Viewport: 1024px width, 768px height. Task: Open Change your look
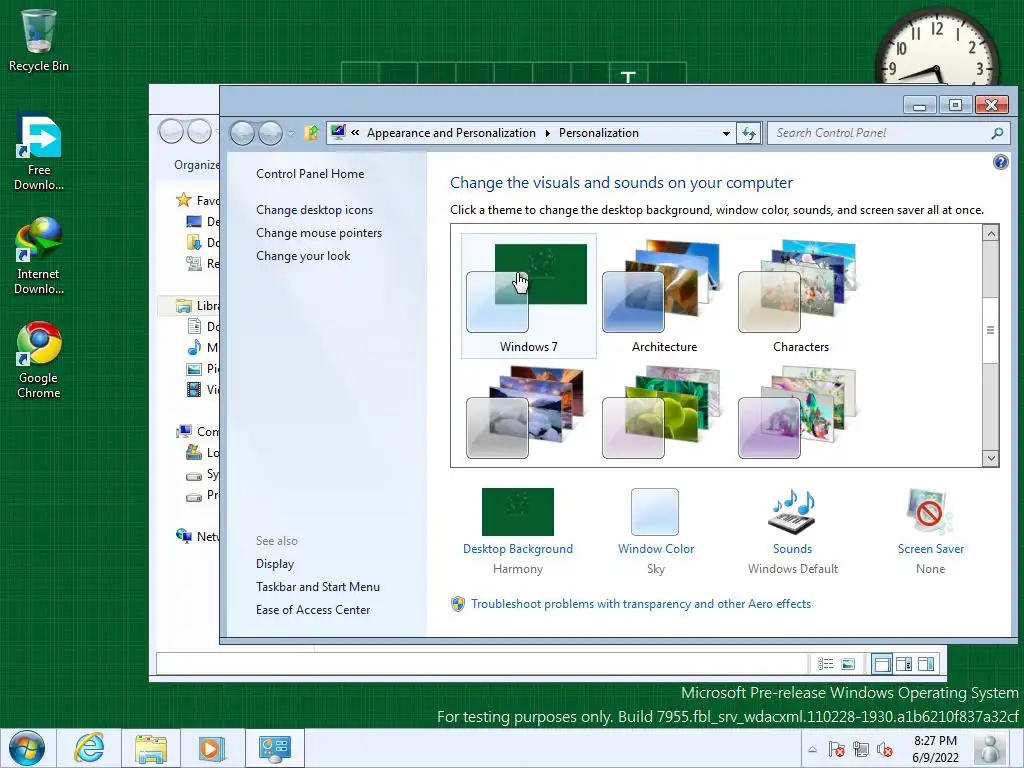(303, 256)
